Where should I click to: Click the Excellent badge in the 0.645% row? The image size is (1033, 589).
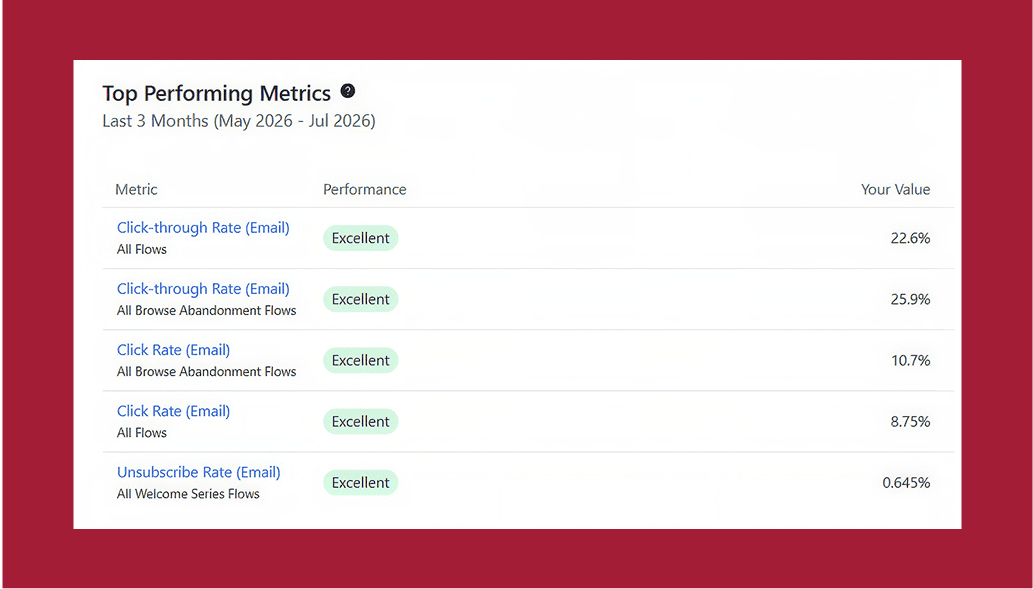[x=360, y=483]
